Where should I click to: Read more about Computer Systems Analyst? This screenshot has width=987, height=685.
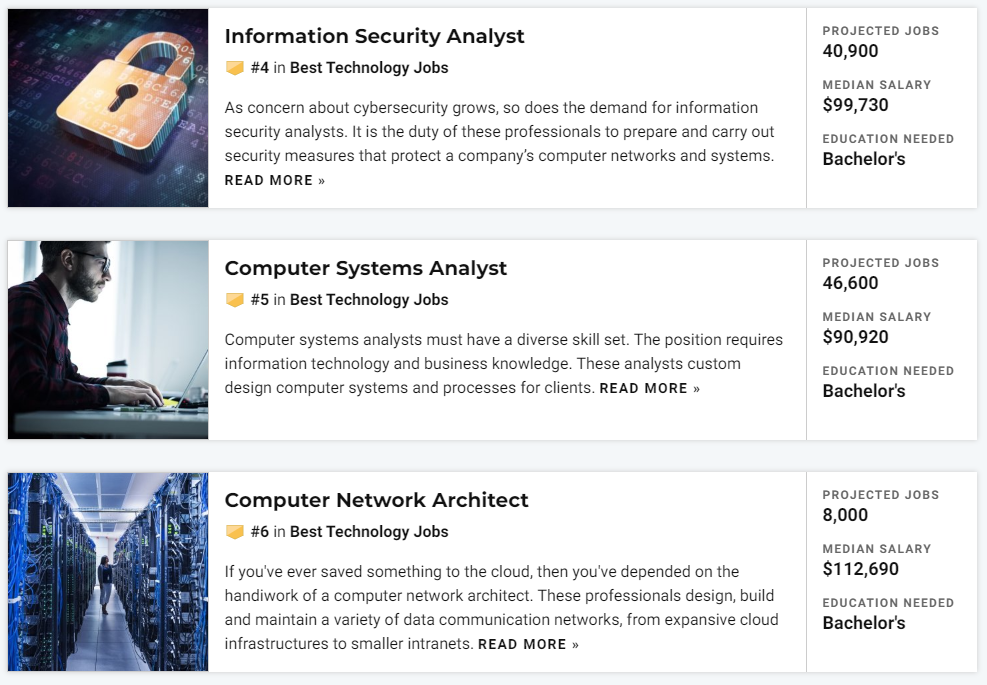point(650,388)
